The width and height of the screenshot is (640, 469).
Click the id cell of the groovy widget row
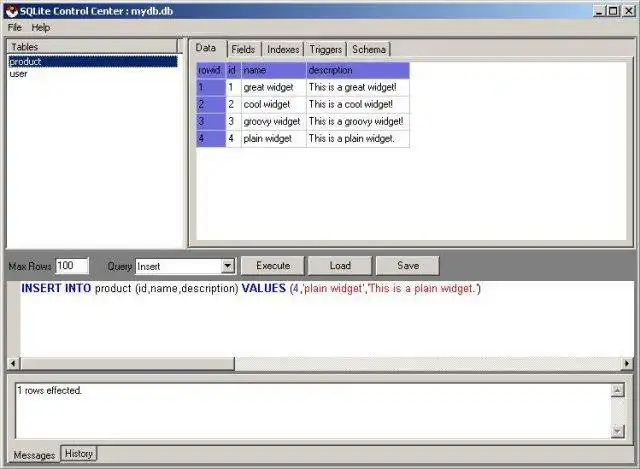click(233, 121)
